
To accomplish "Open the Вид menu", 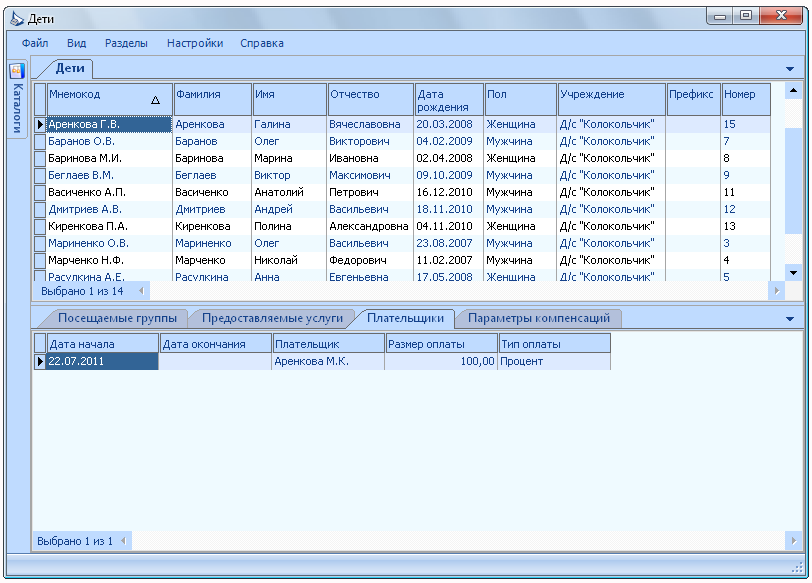I will coord(76,43).
